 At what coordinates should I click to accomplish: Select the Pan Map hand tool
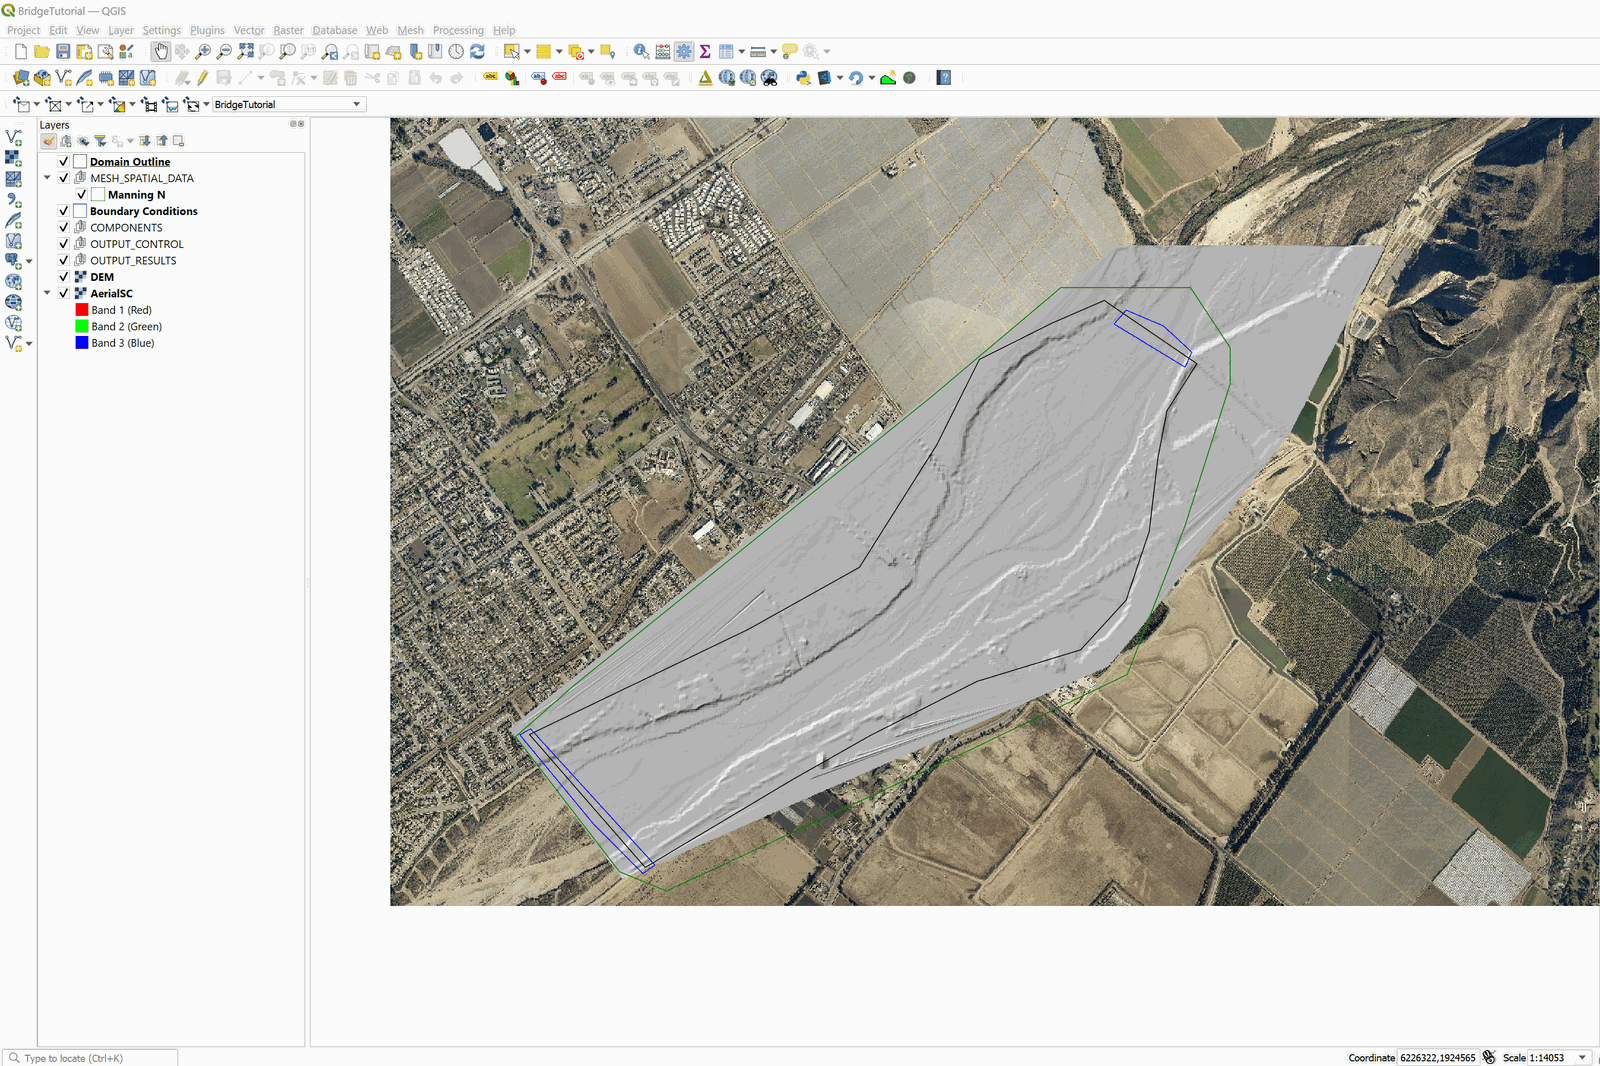click(x=160, y=52)
